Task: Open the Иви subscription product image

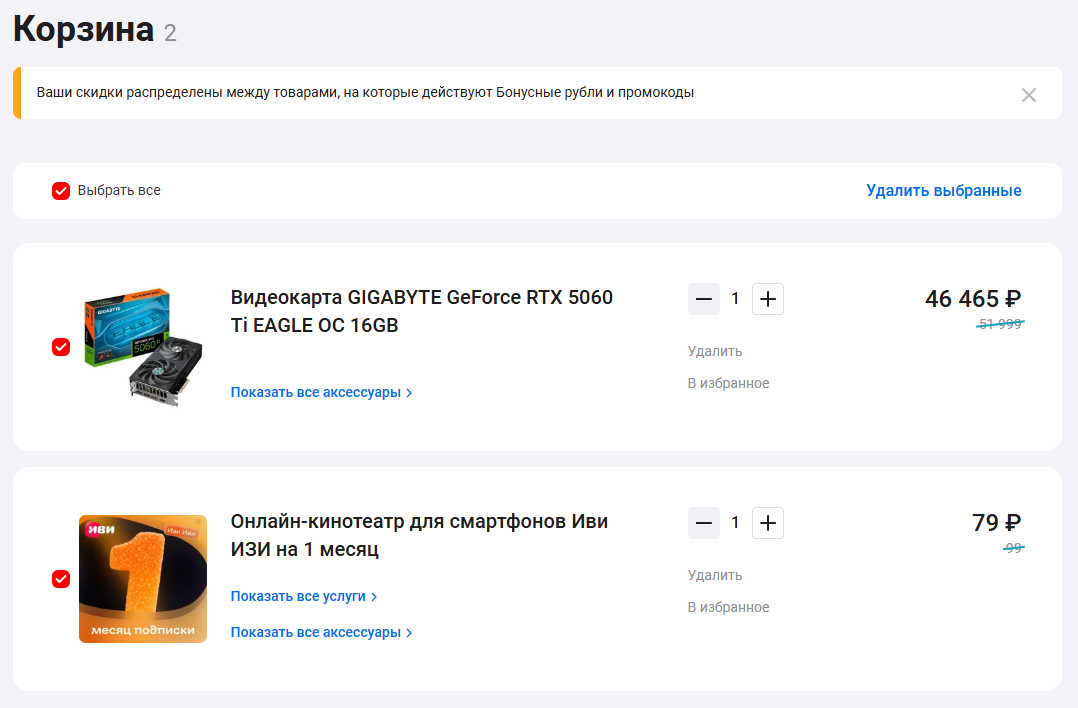Action: [143, 579]
